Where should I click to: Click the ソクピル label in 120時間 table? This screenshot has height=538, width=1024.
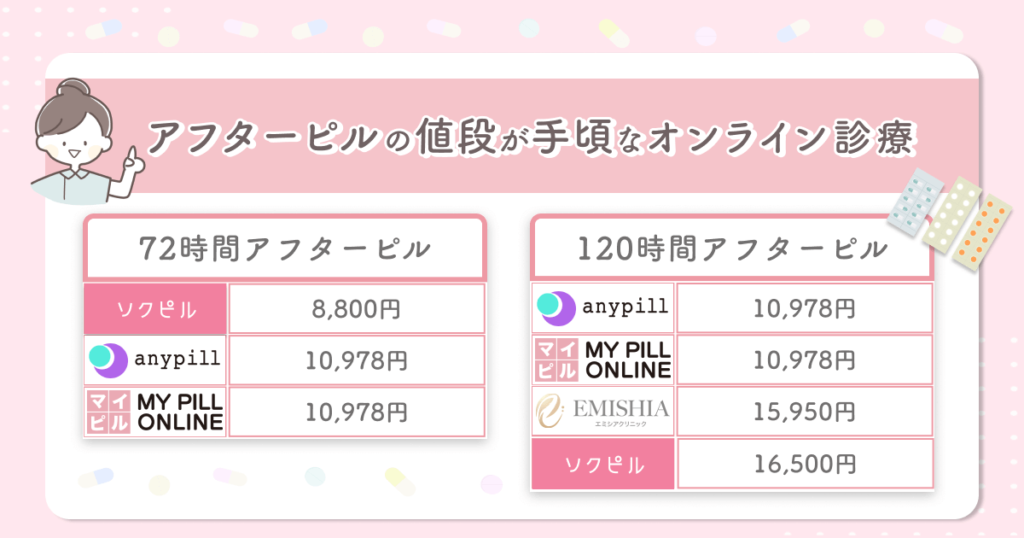603,464
